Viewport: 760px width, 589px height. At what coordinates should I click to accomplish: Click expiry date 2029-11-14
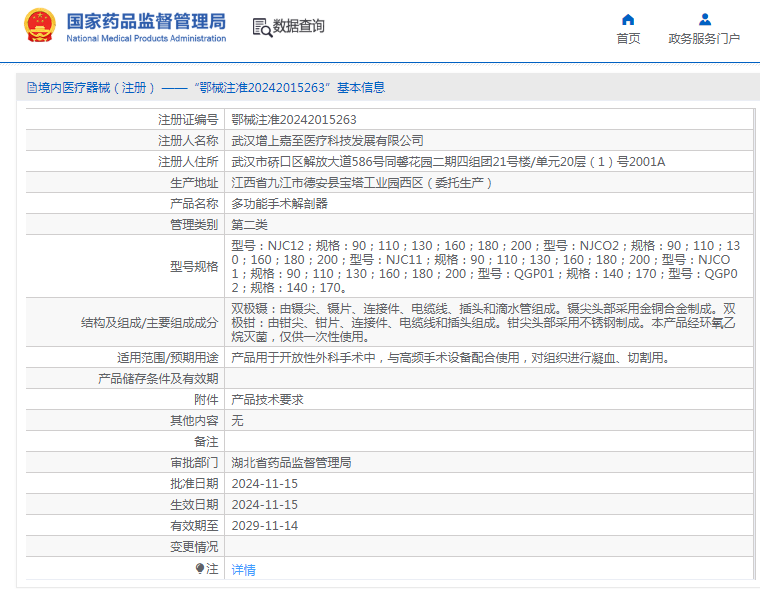point(265,526)
